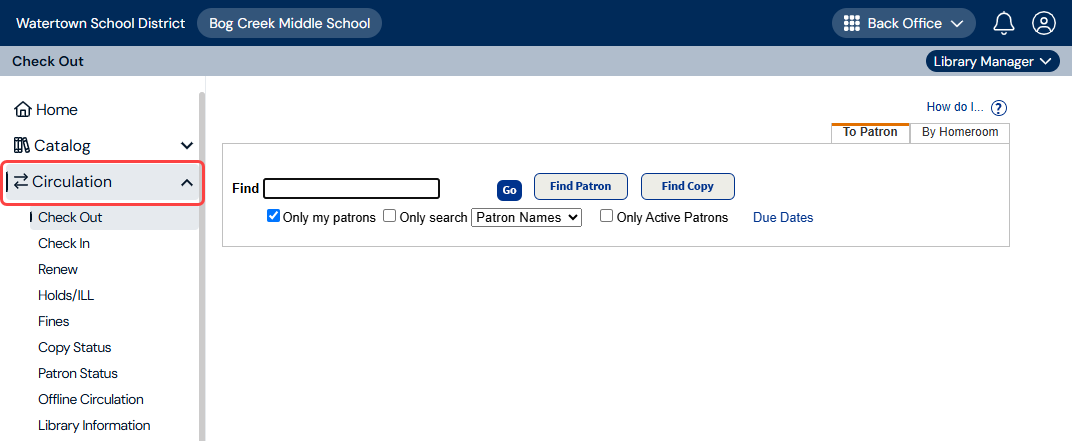Click the Find Patron button
The width and height of the screenshot is (1072, 441).
[580, 186]
